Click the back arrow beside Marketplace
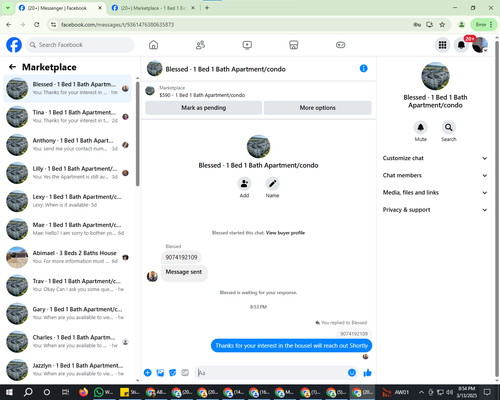The width and height of the screenshot is (500, 400). click(x=13, y=67)
